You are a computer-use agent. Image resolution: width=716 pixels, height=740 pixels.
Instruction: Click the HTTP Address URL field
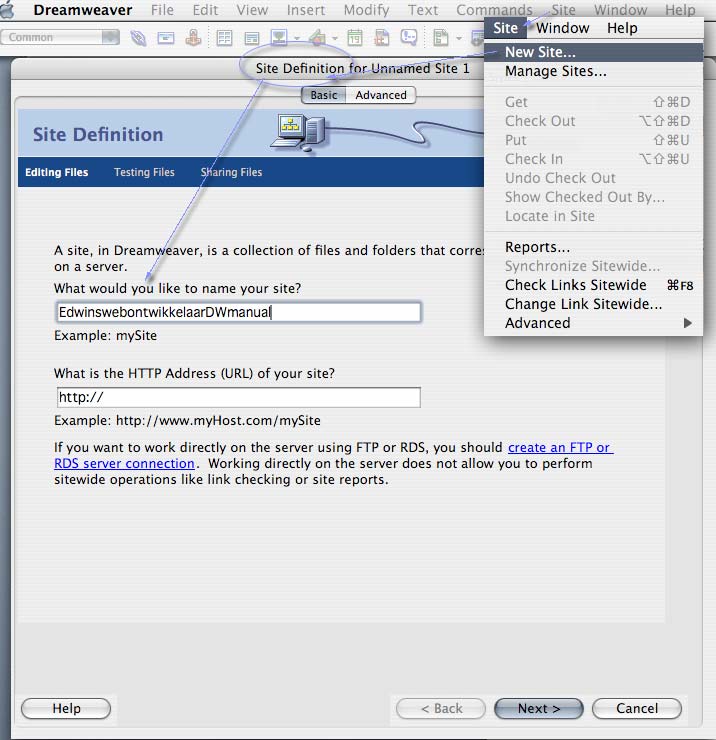239,397
